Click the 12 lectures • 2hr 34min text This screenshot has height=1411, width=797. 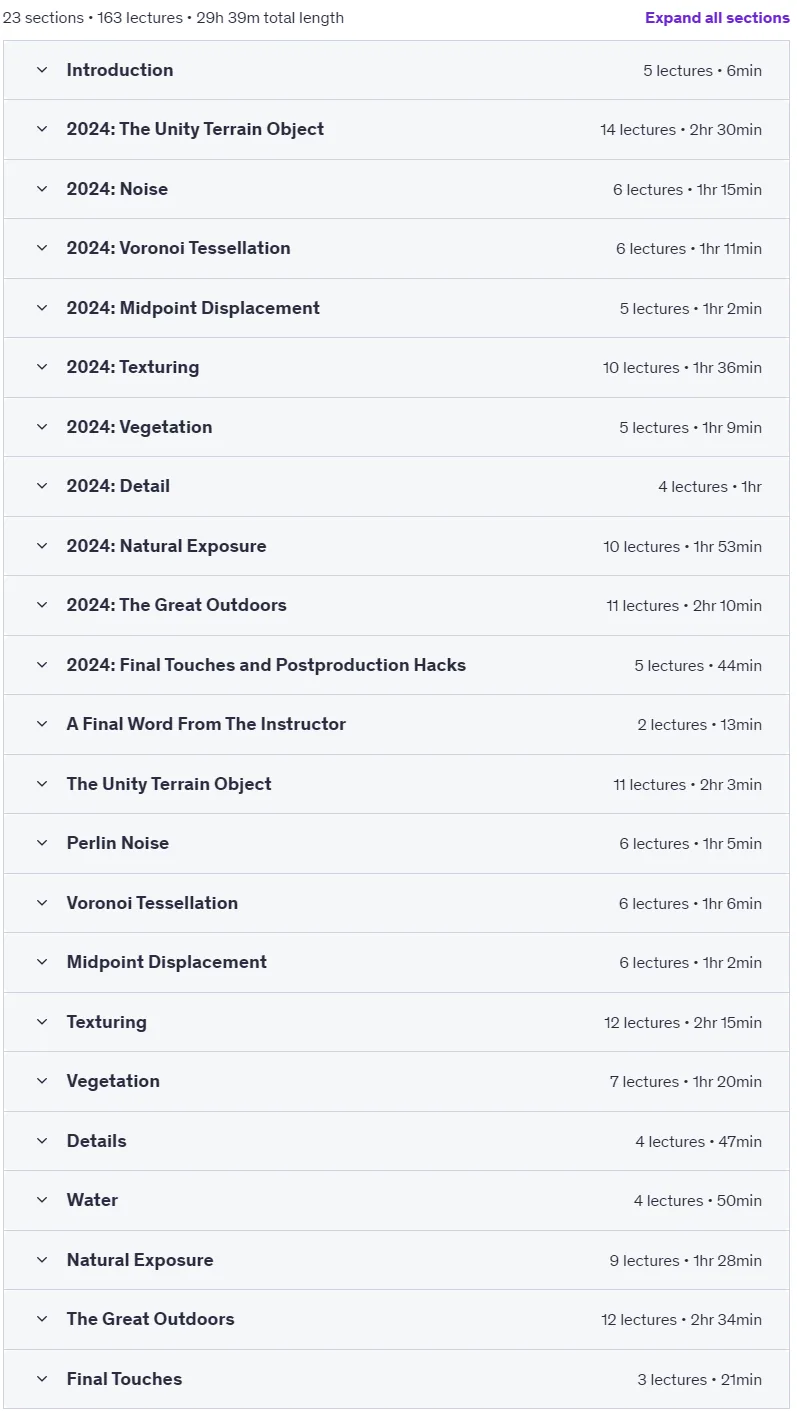681,1320
